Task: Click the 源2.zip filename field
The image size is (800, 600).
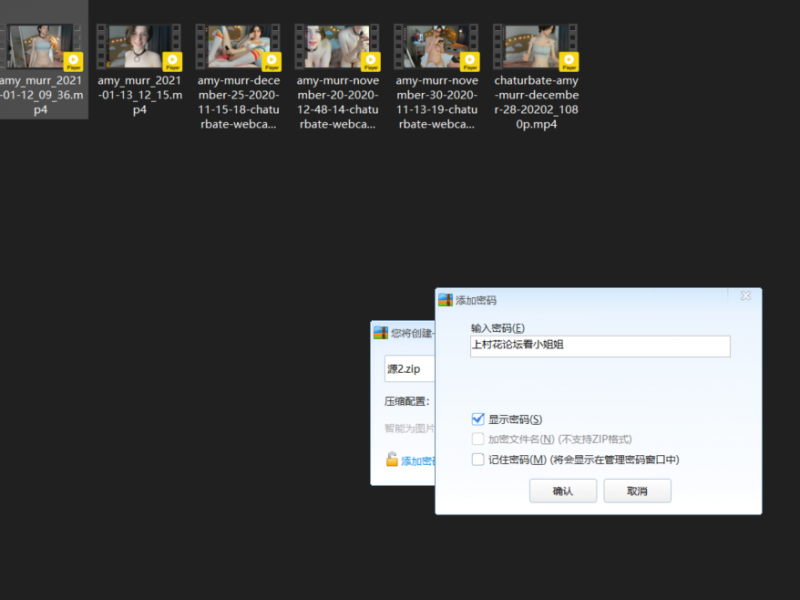Action: click(x=410, y=369)
